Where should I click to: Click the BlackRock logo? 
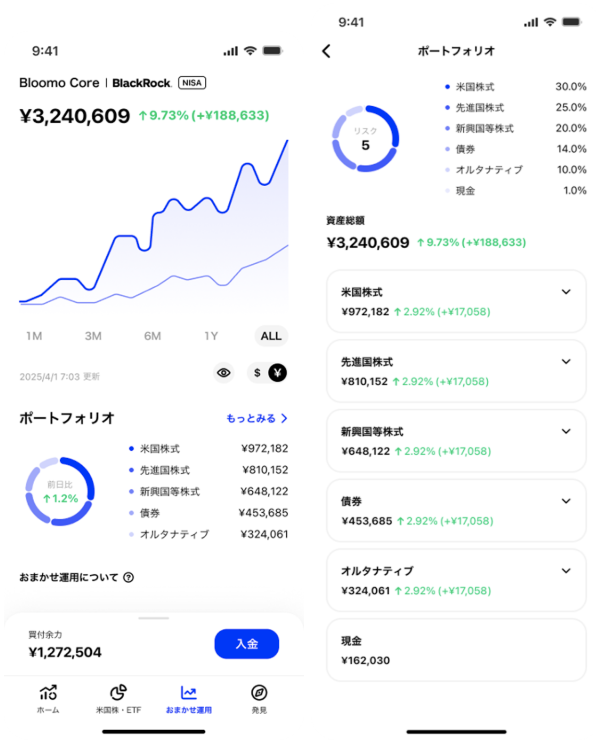(142, 83)
